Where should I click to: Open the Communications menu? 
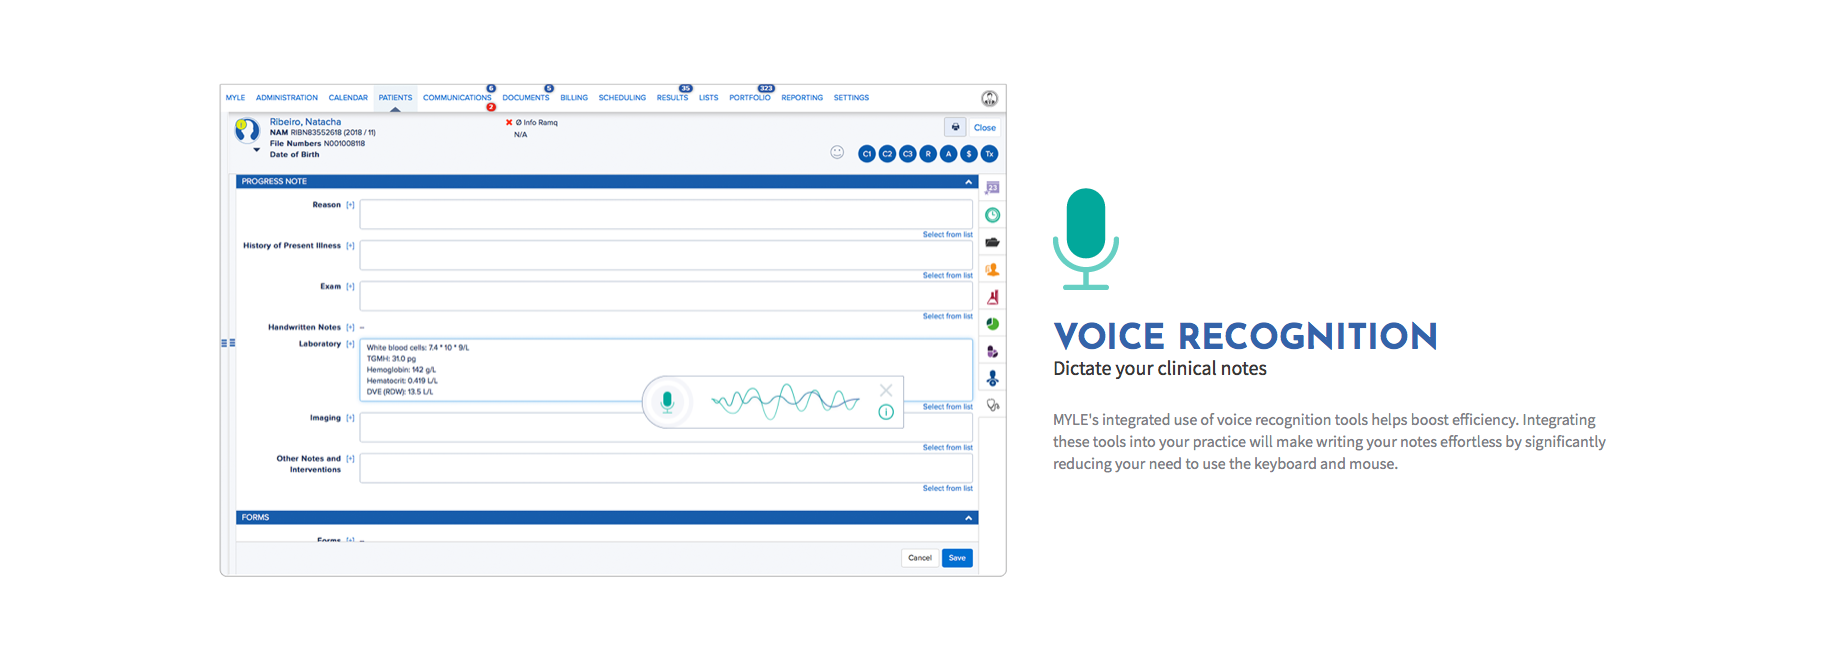pos(457,98)
